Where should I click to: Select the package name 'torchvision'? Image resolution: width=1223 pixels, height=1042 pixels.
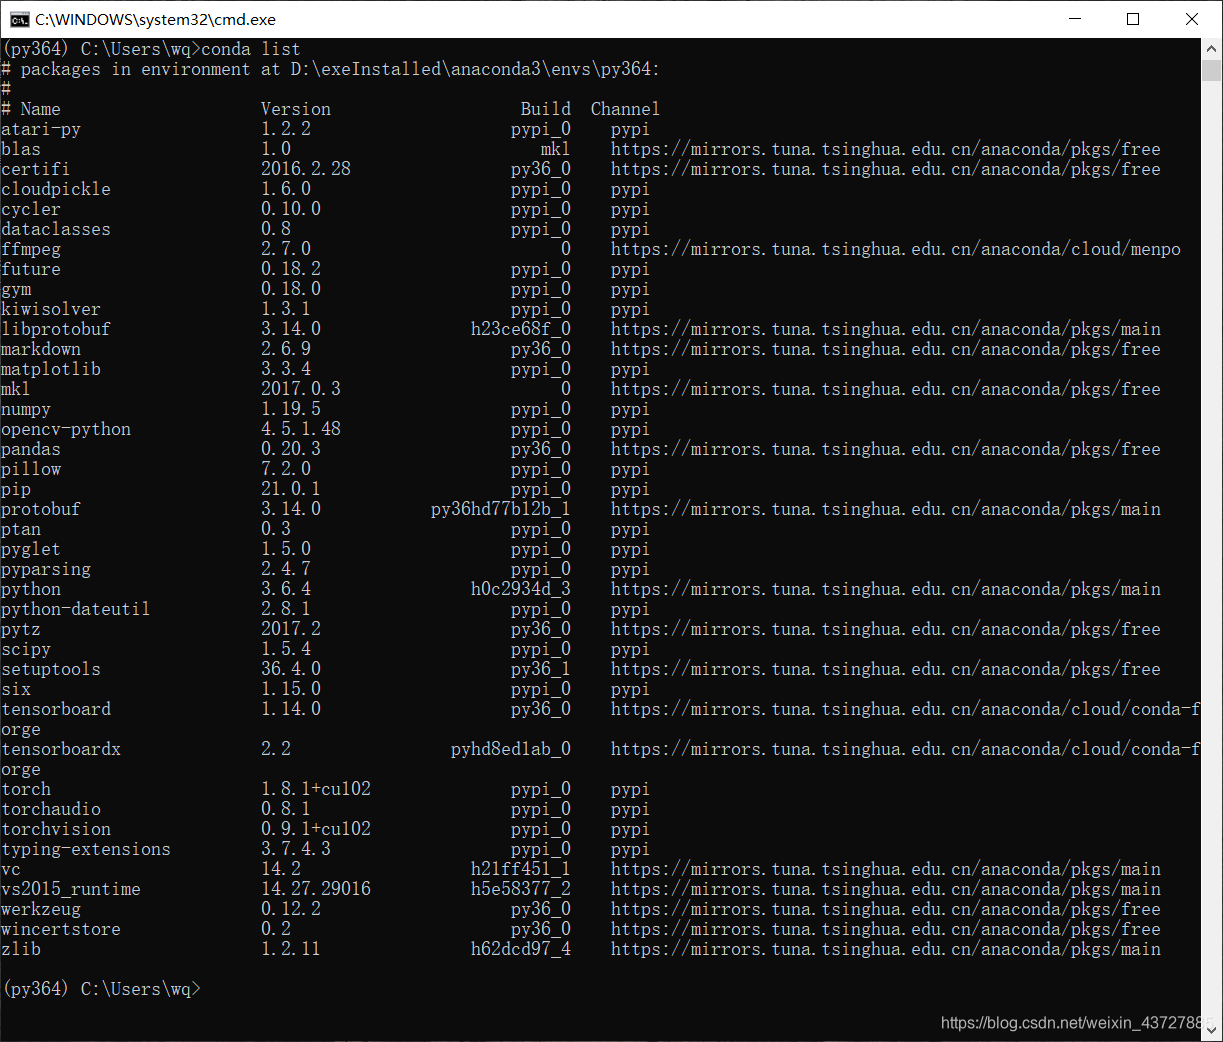[56, 829]
